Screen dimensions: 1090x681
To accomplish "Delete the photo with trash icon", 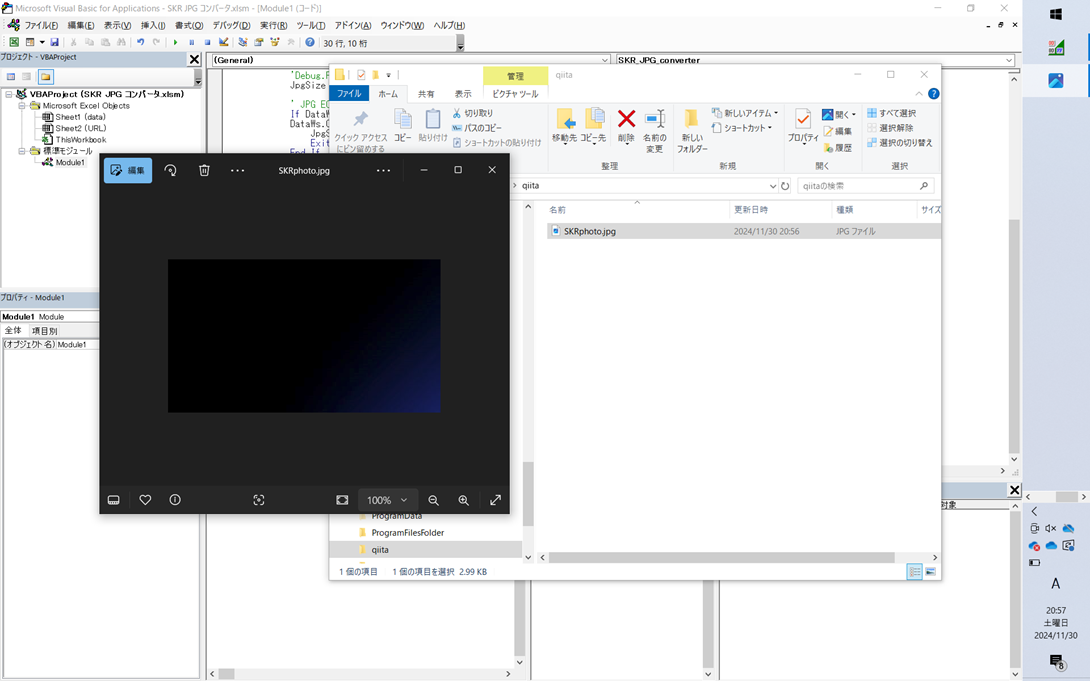I will (204, 170).
